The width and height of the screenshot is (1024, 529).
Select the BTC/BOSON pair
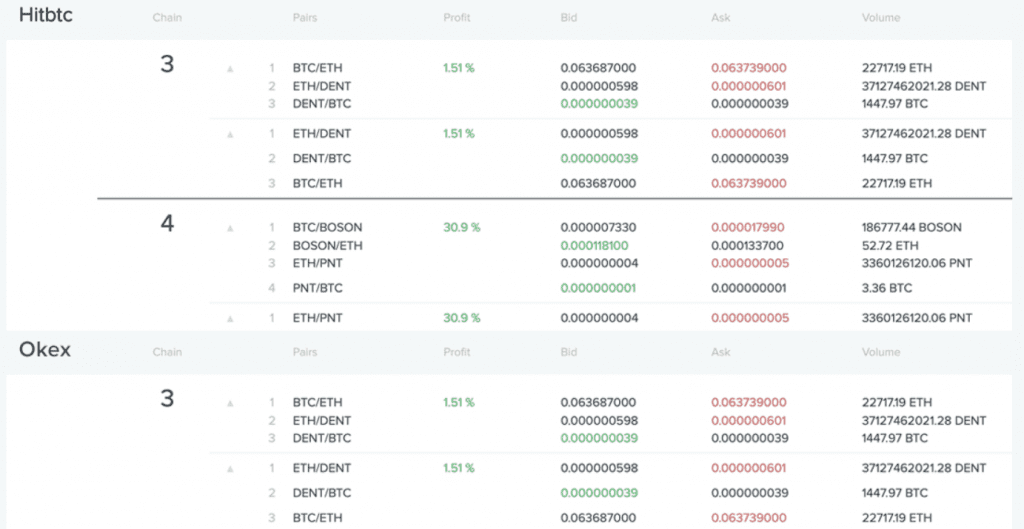(x=327, y=228)
